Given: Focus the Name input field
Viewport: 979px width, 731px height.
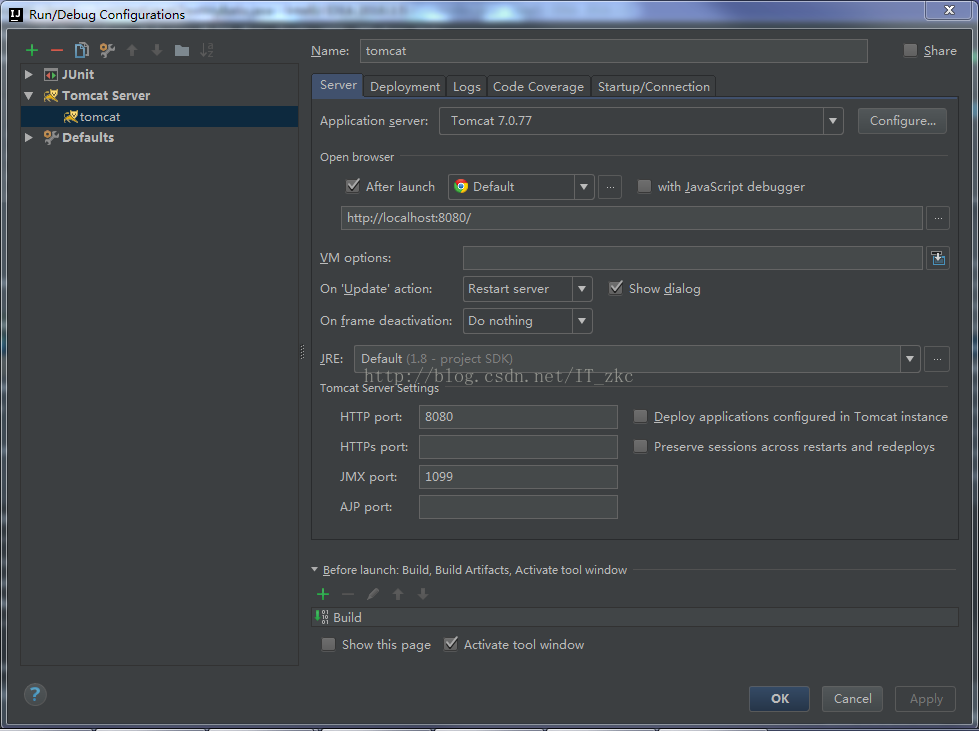Looking at the screenshot, I should [614, 51].
